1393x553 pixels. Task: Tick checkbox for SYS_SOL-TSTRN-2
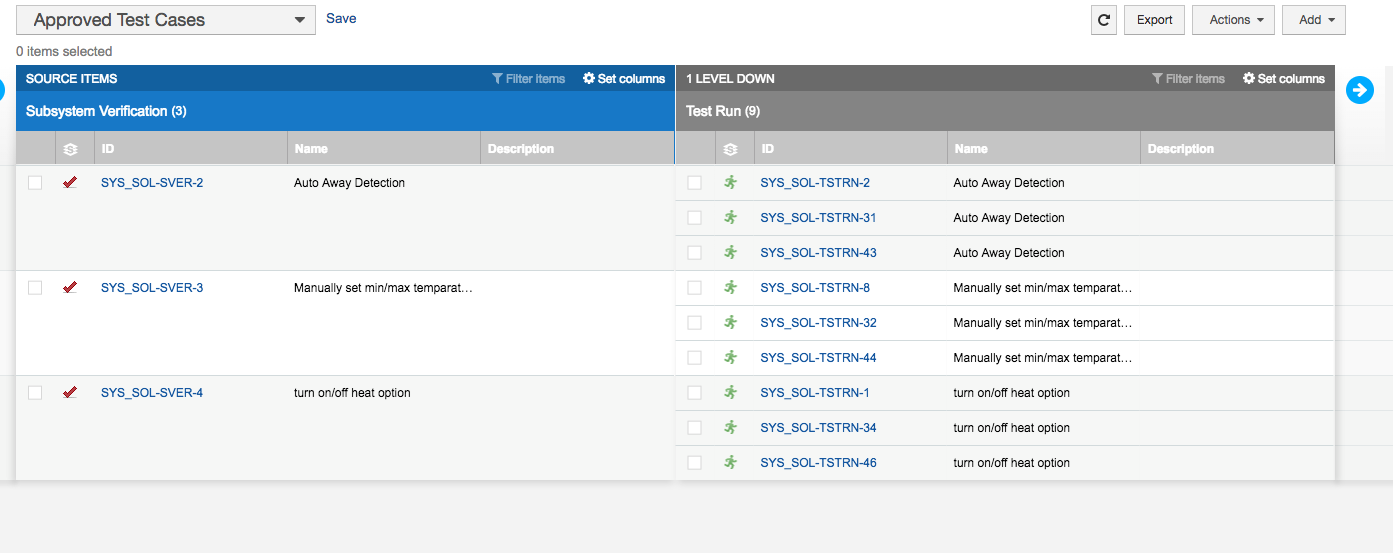(x=695, y=183)
